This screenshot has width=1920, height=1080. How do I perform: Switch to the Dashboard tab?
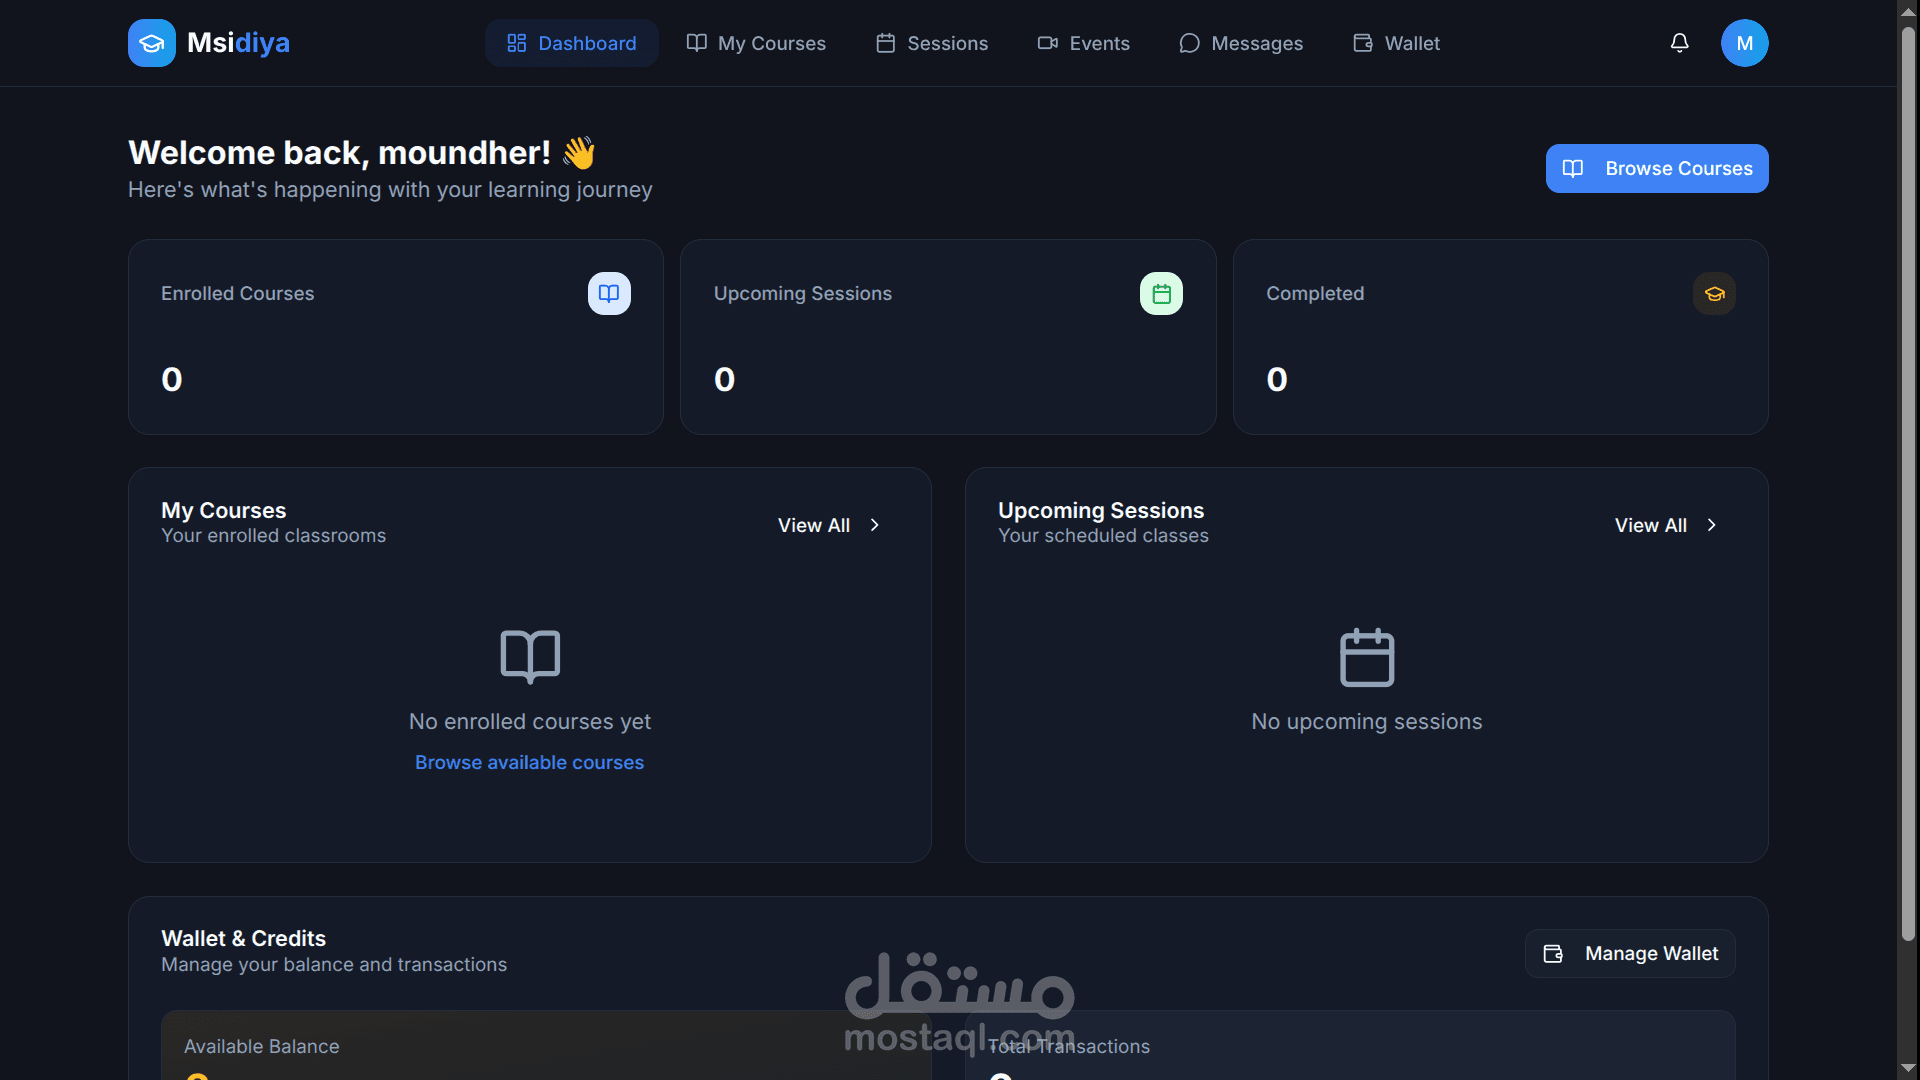572,43
